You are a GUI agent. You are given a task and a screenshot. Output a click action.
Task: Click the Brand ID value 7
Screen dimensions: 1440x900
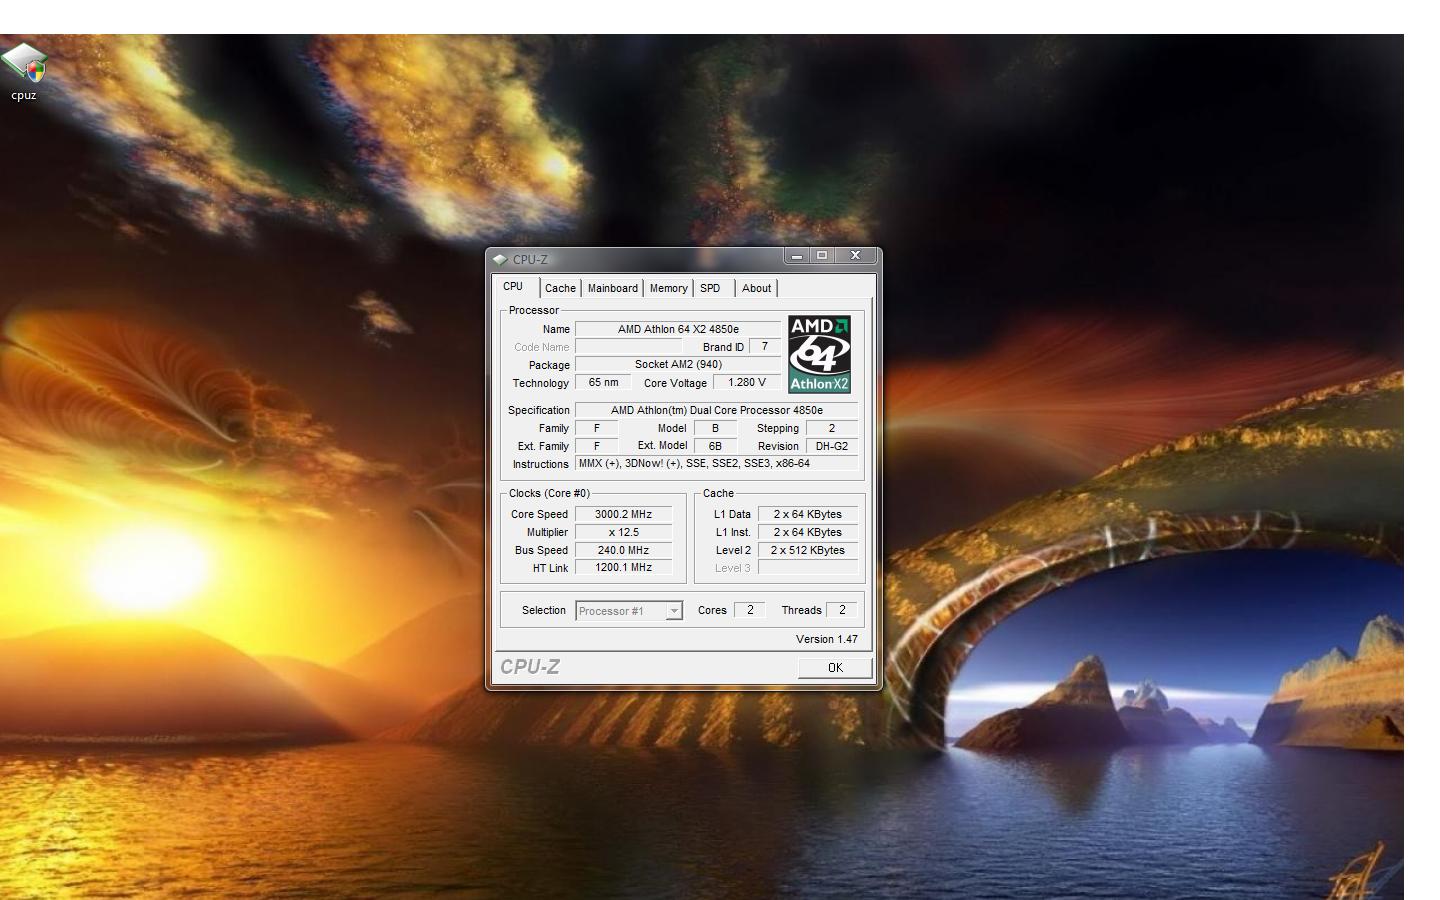point(765,347)
